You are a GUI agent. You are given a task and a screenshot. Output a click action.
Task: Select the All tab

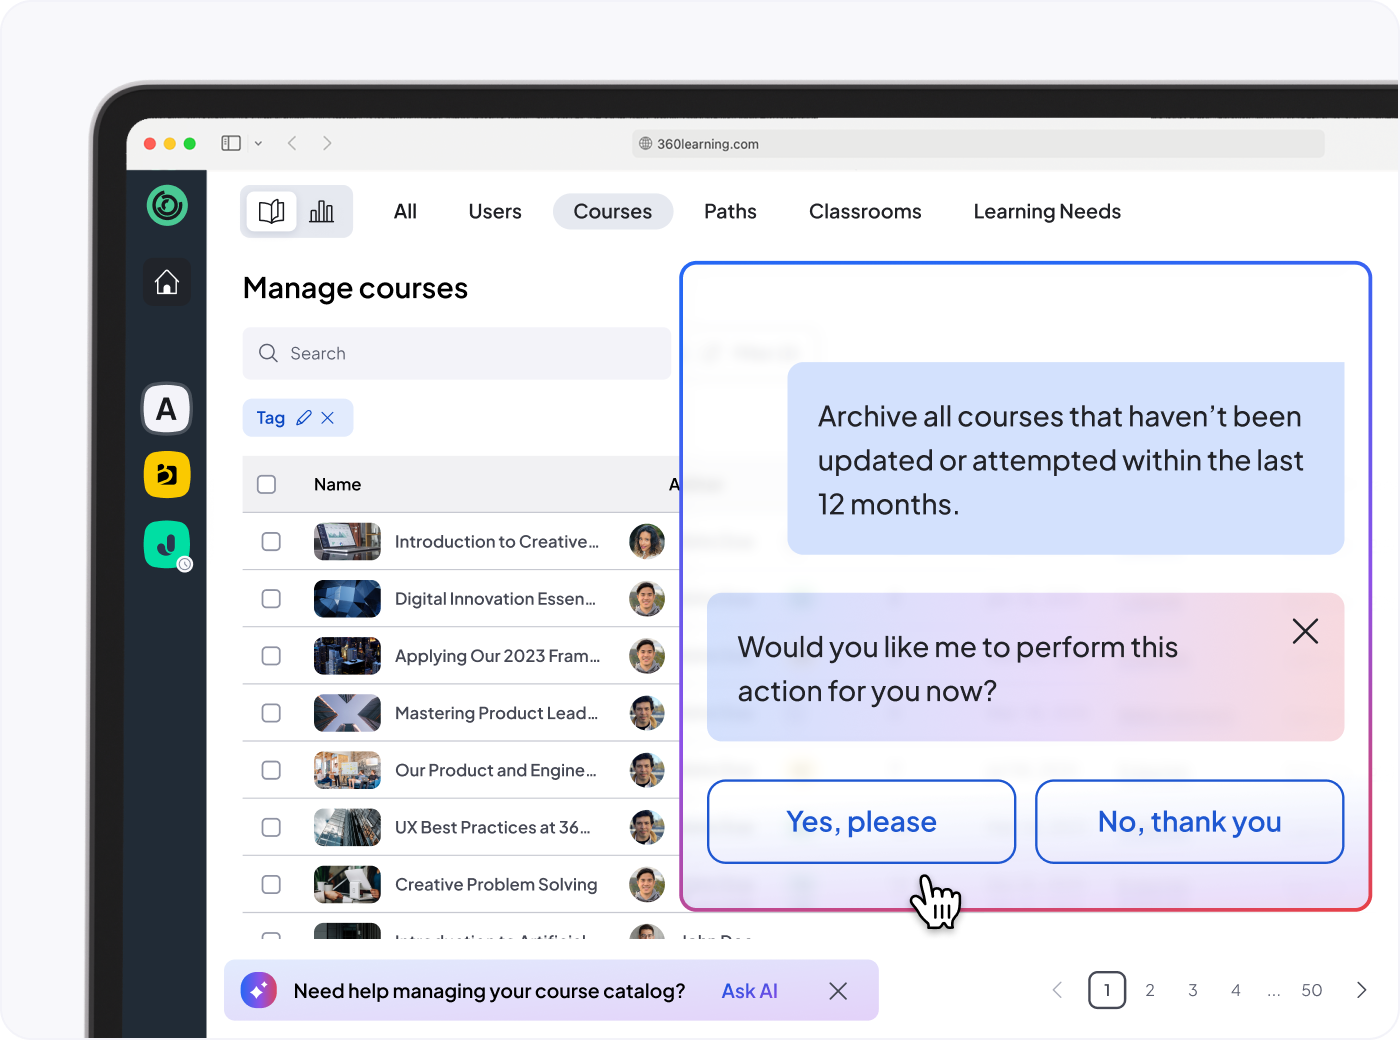[405, 211]
